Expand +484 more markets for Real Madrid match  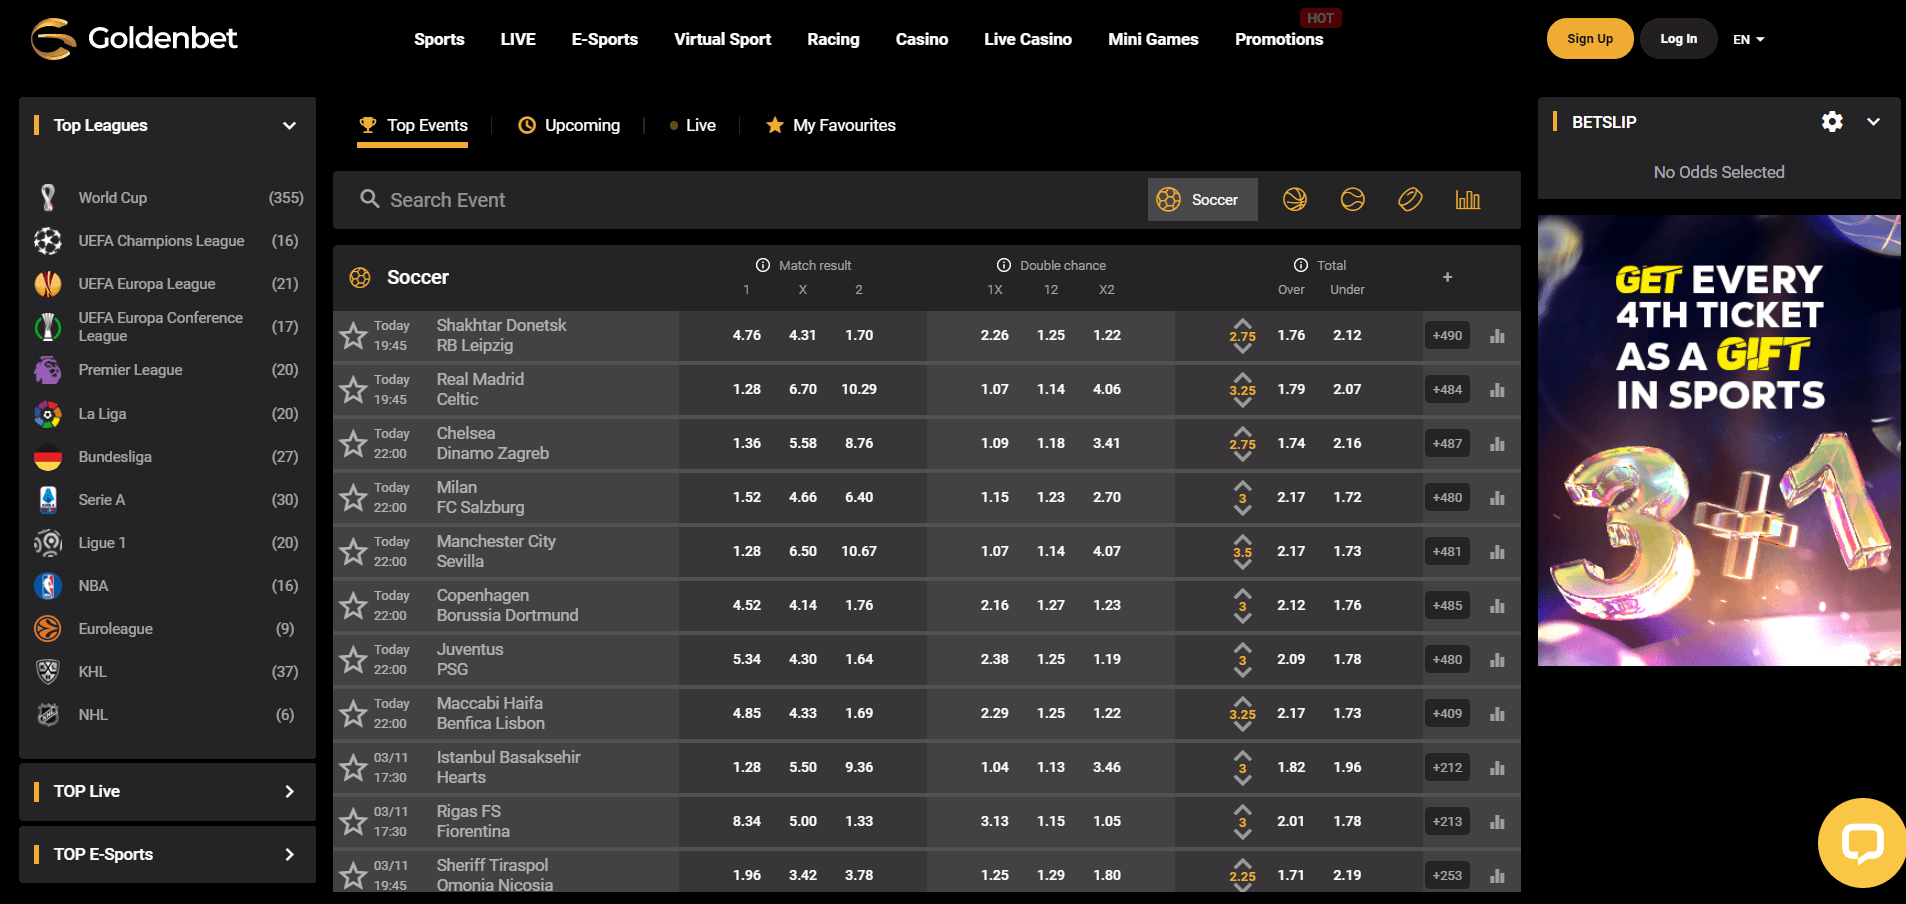coord(1447,390)
